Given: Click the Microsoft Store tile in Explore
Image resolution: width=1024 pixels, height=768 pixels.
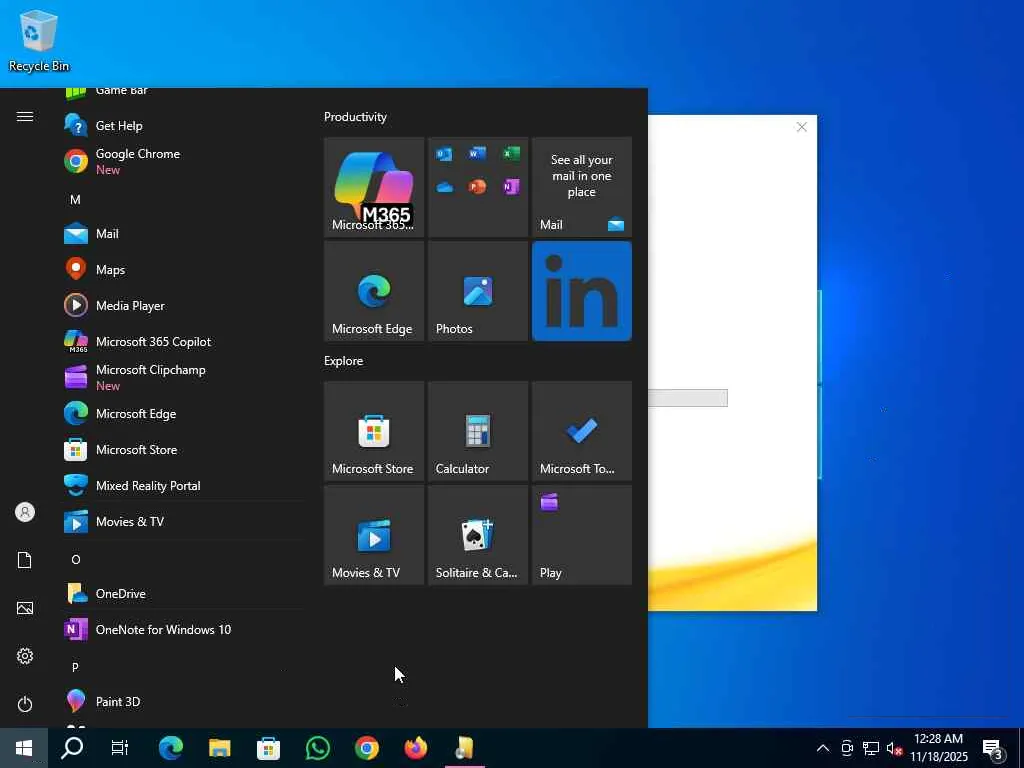Looking at the screenshot, I should coord(374,431).
